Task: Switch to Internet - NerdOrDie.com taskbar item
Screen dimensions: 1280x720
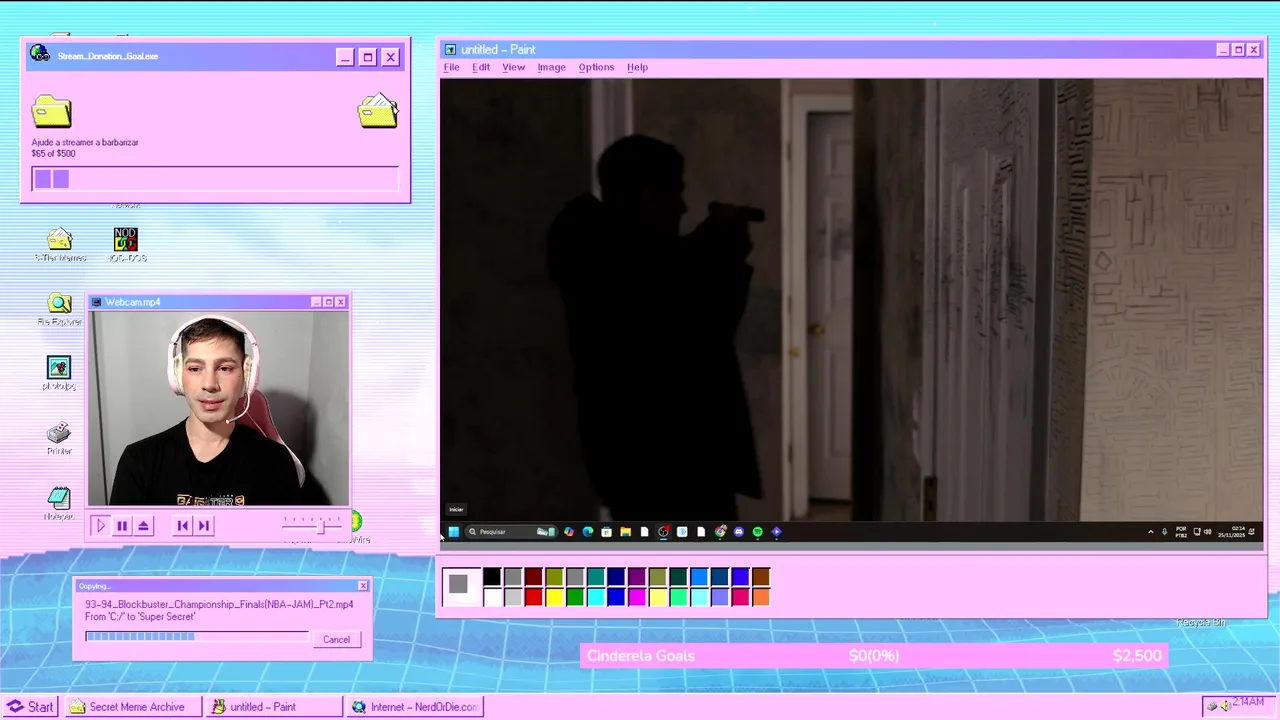Action: click(415, 706)
